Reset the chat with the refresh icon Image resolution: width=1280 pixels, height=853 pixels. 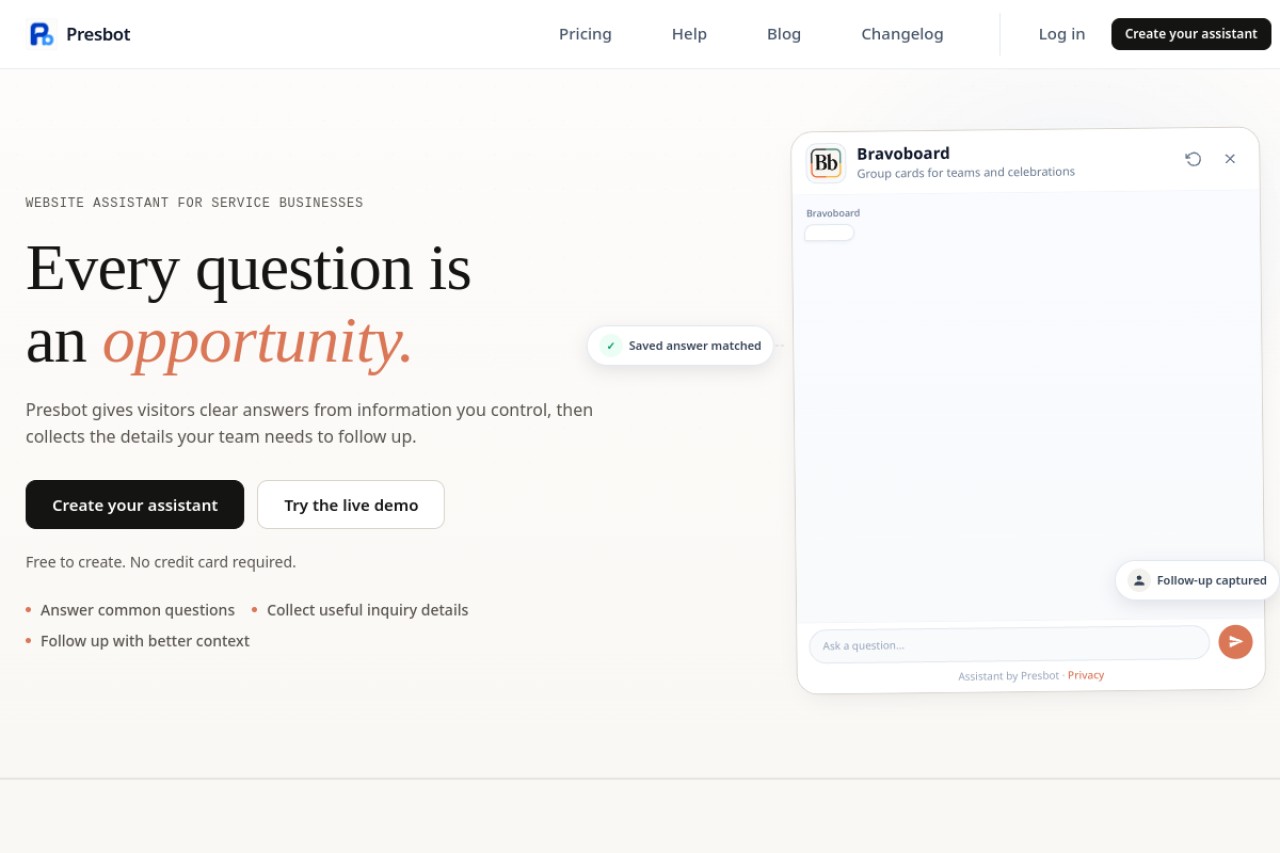[x=1193, y=159]
